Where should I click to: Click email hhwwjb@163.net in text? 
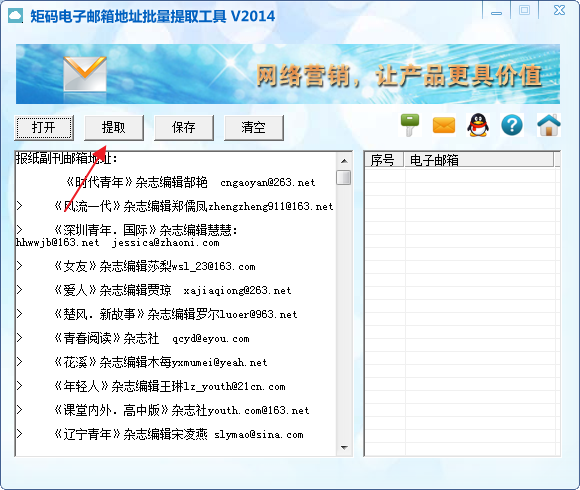point(57,243)
